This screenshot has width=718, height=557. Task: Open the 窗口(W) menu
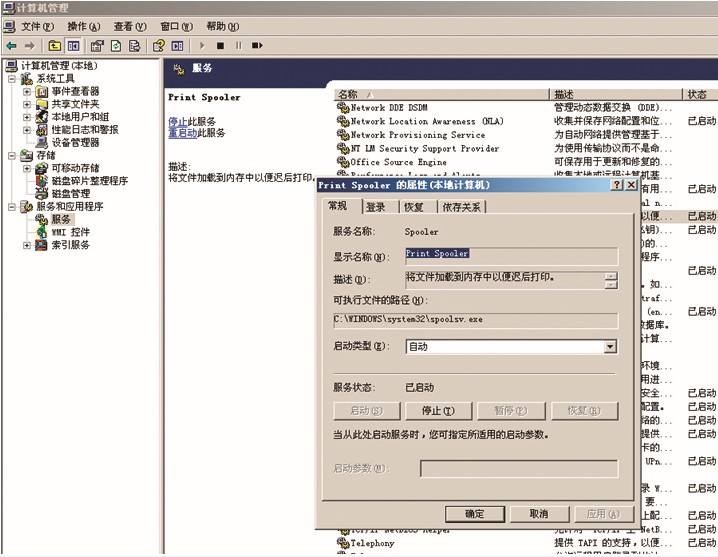point(176,27)
